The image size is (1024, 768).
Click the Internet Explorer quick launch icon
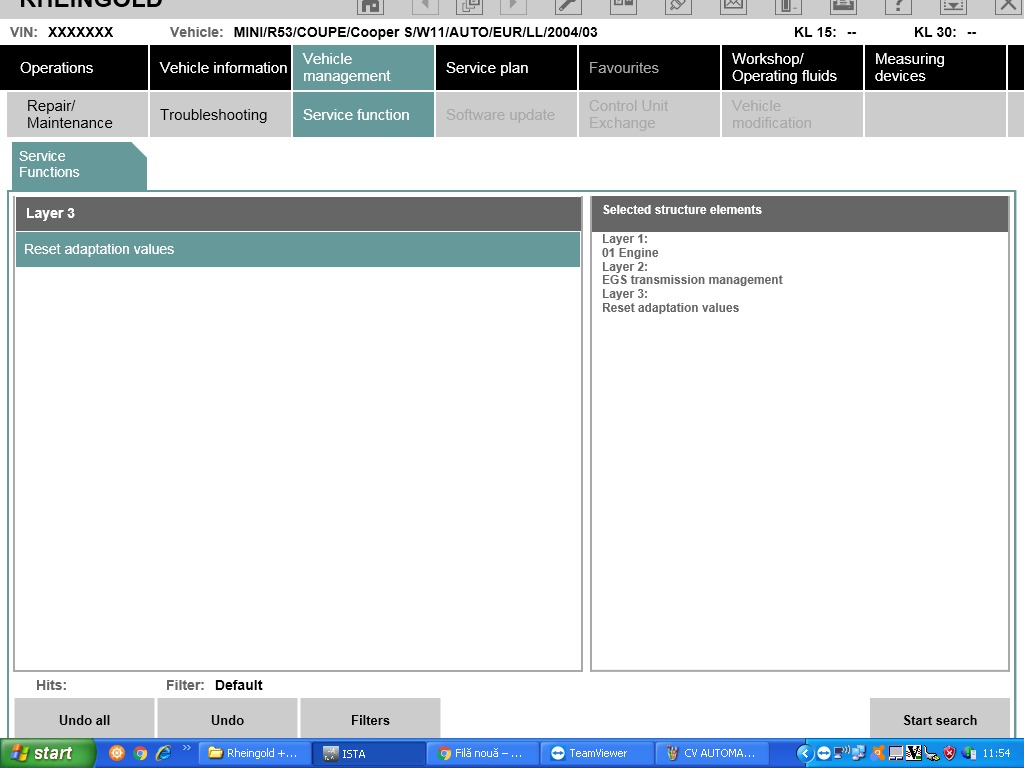(x=163, y=753)
